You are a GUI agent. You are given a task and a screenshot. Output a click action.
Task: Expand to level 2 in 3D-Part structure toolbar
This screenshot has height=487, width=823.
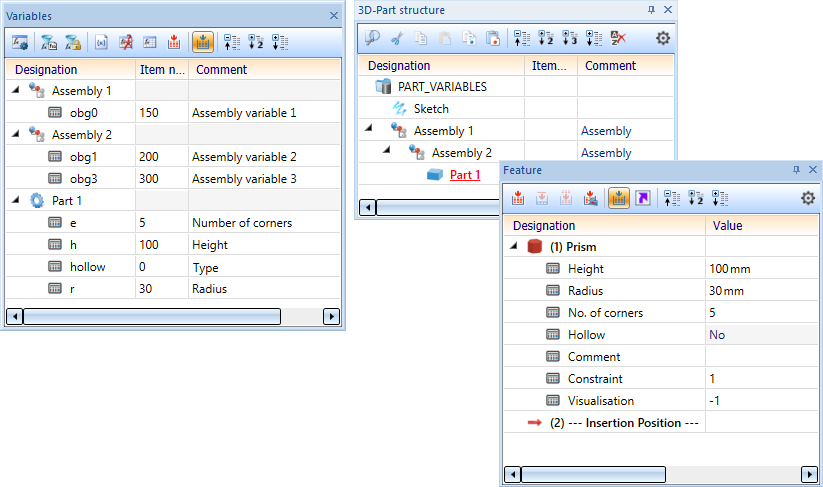point(546,38)
